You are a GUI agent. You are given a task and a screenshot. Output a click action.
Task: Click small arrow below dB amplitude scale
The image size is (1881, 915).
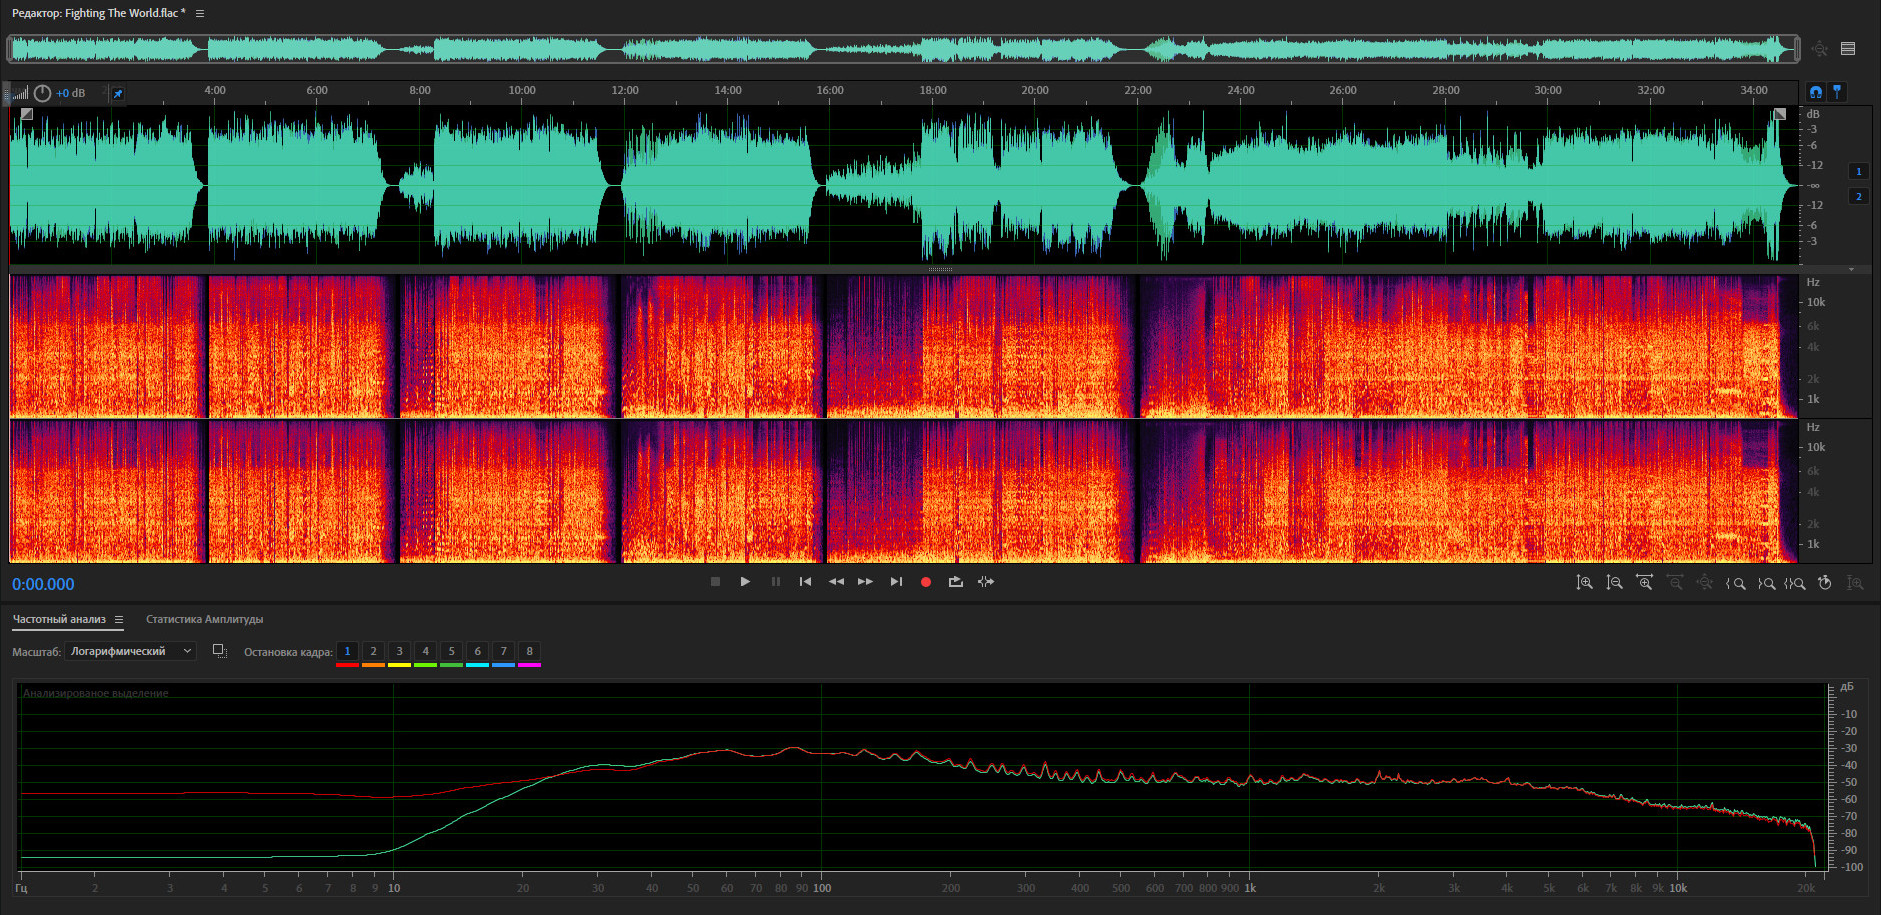tap(1851, 269)
